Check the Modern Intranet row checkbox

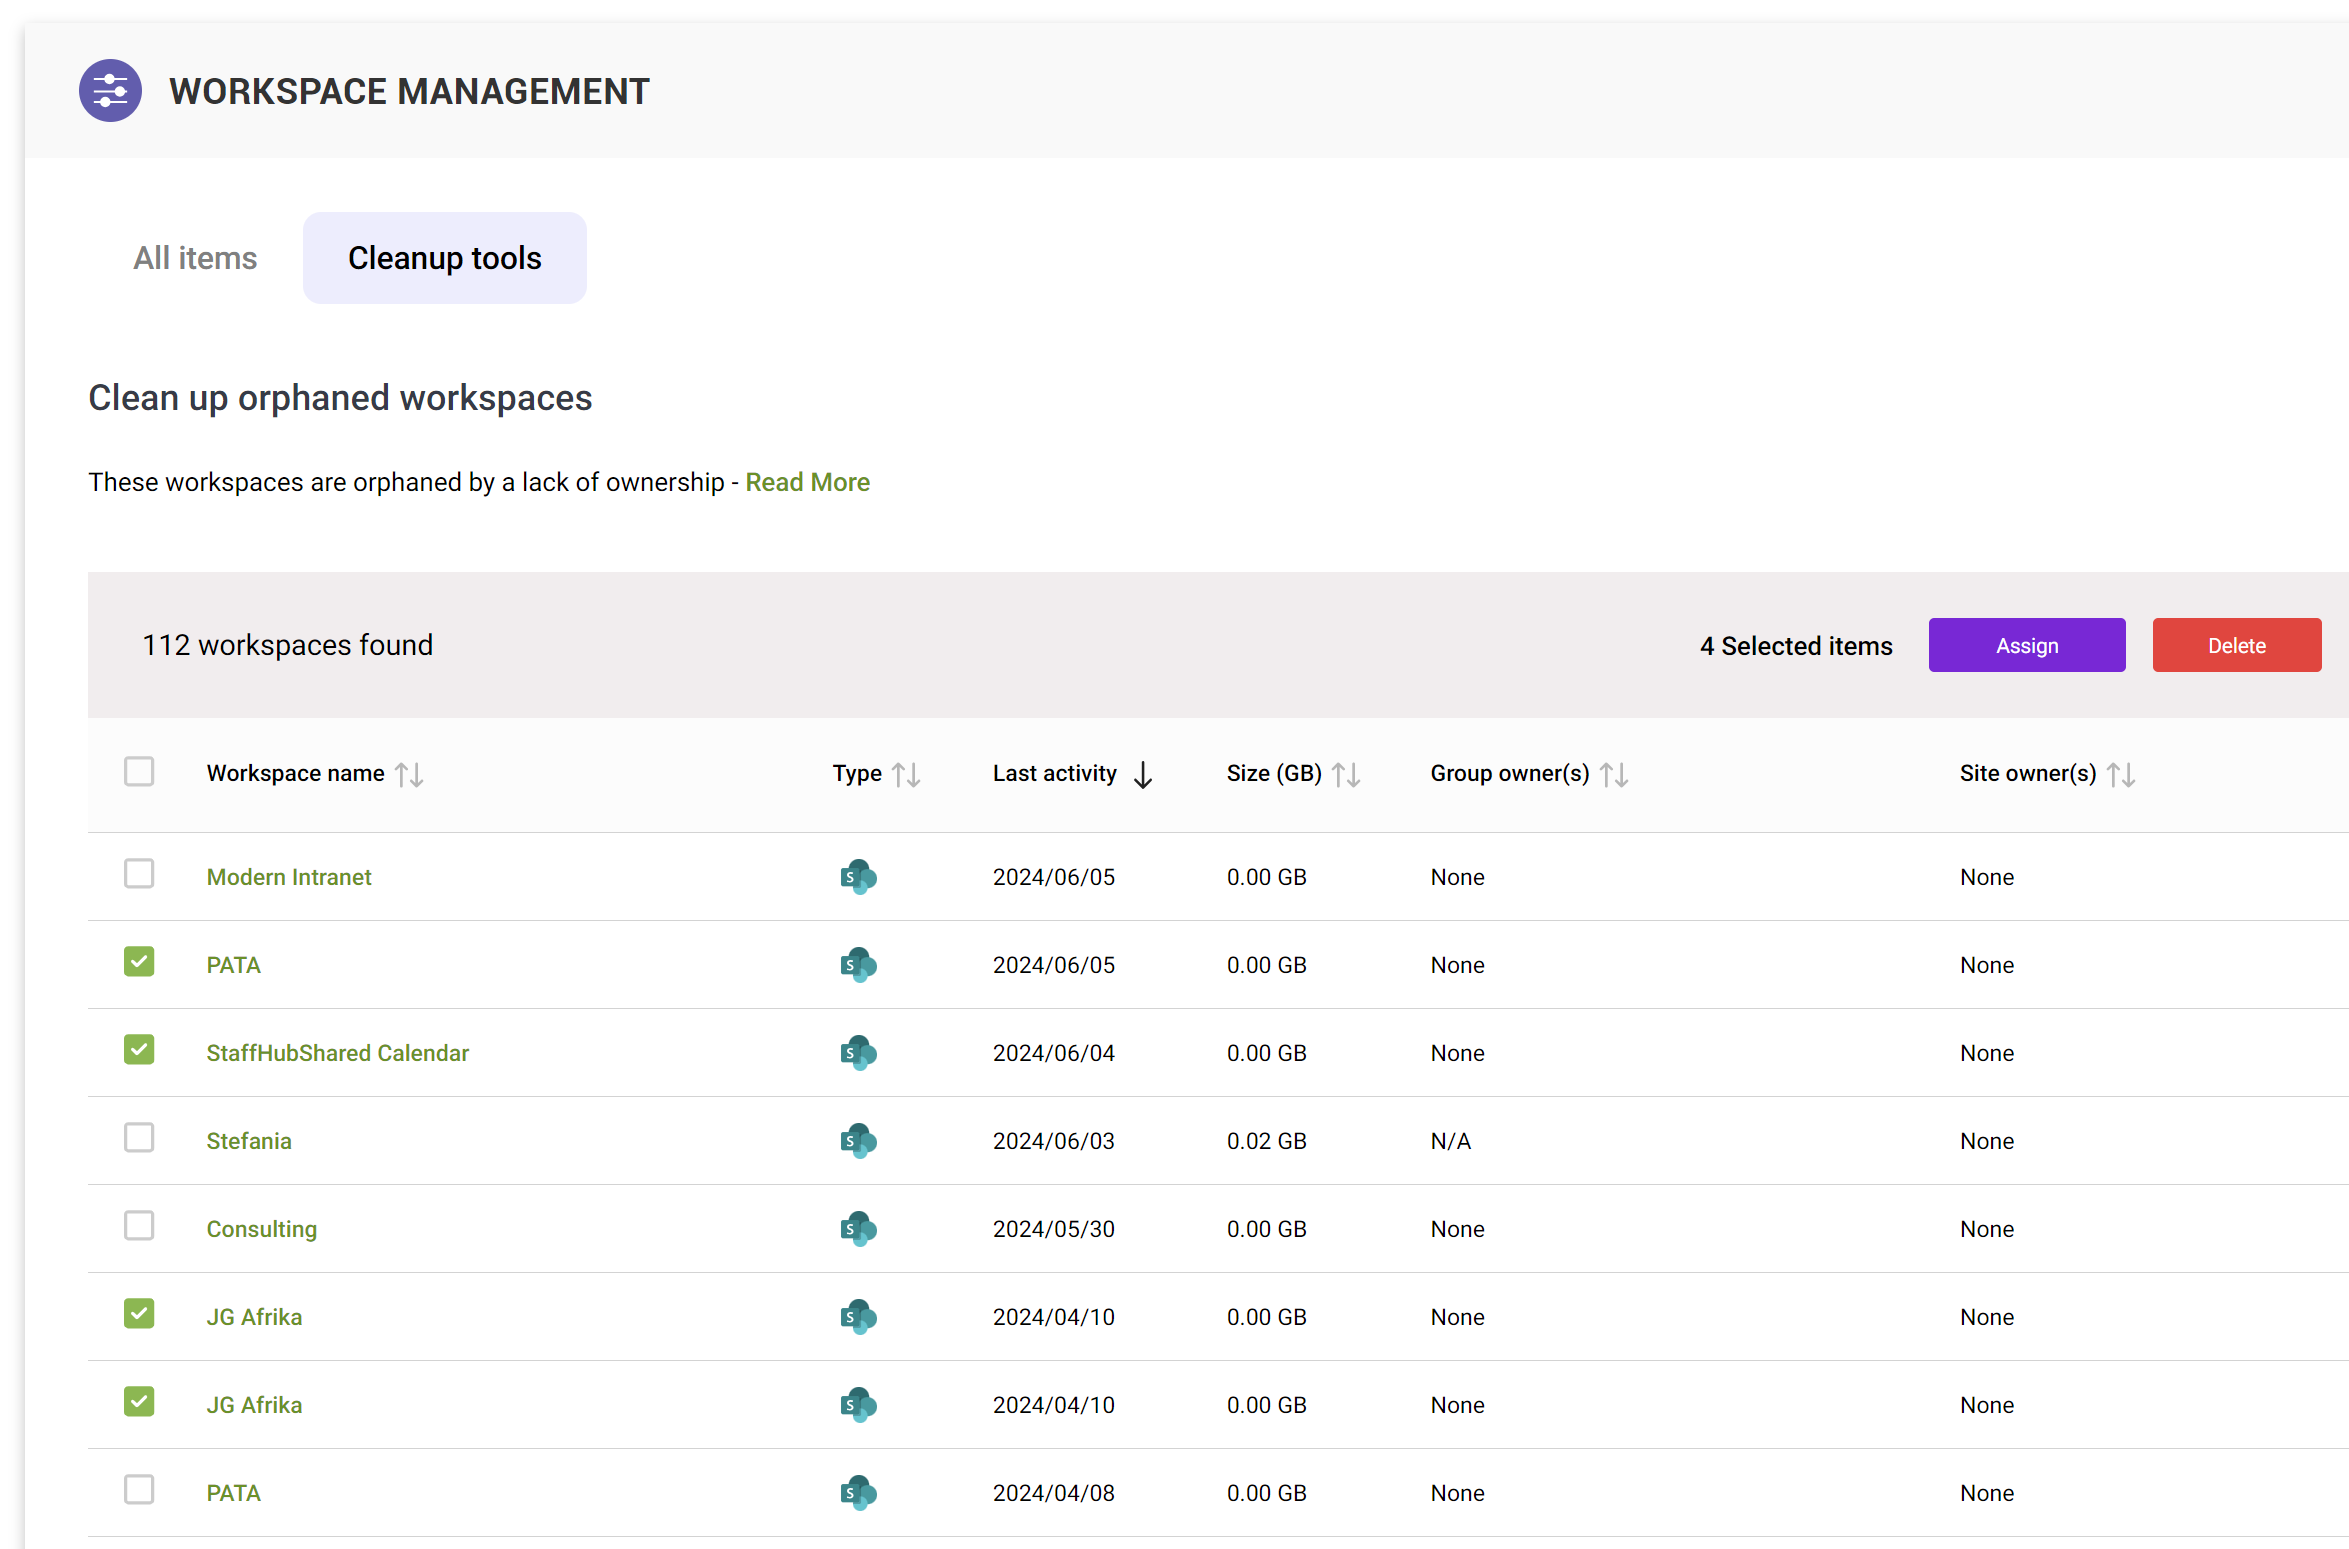[139, 874]
